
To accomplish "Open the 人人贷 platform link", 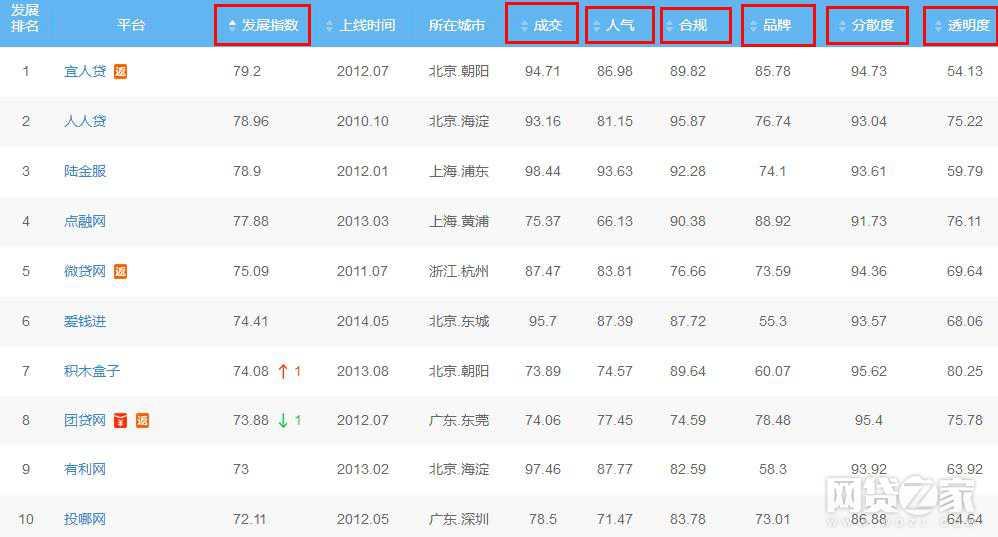I will [x=85, y=121].
